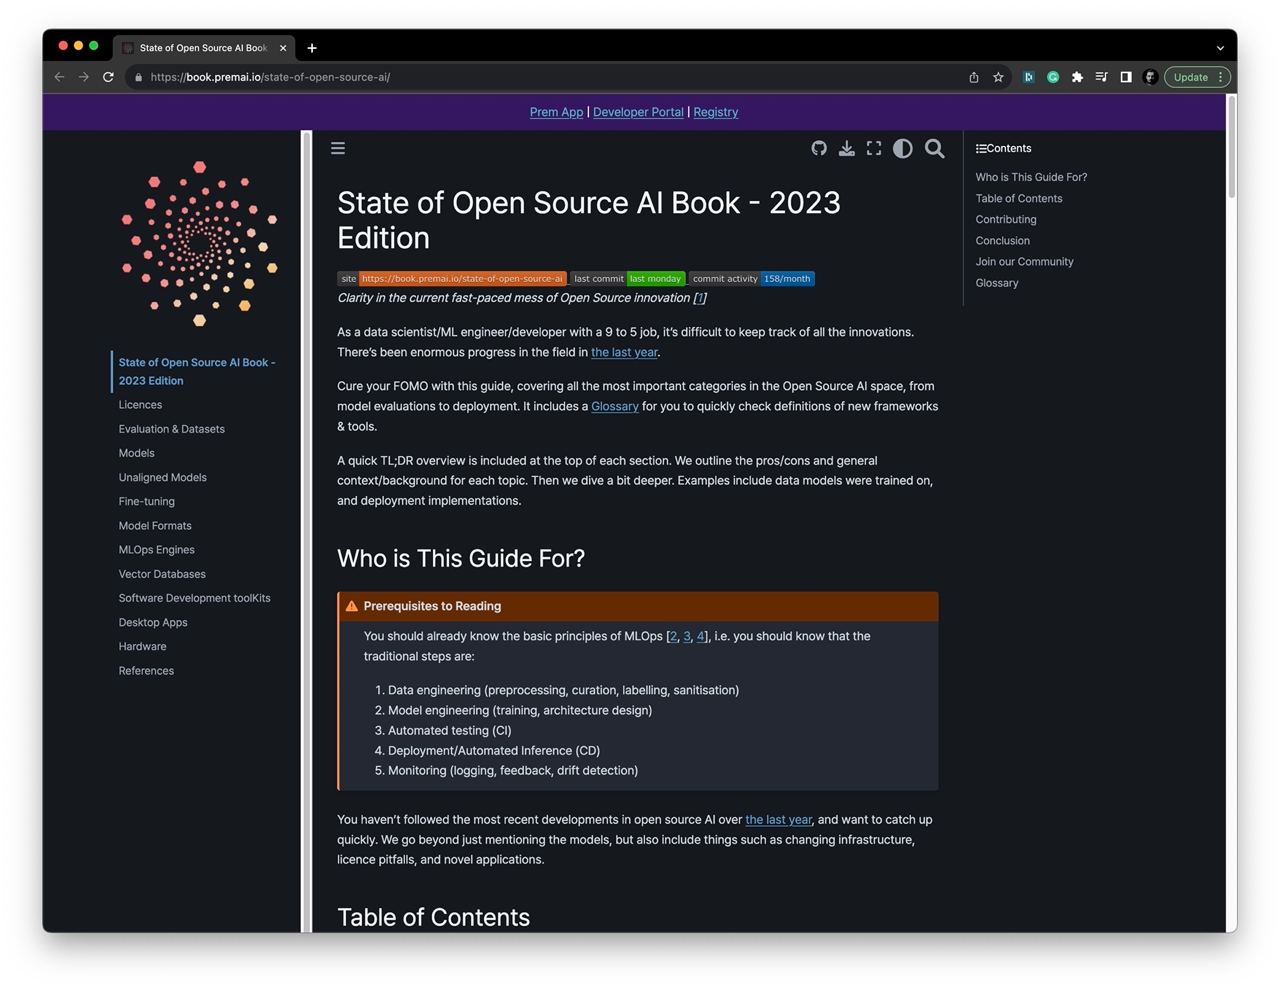Click the page vertical scrollbar
This screenshot has height=989, width=1280.
1231,150
